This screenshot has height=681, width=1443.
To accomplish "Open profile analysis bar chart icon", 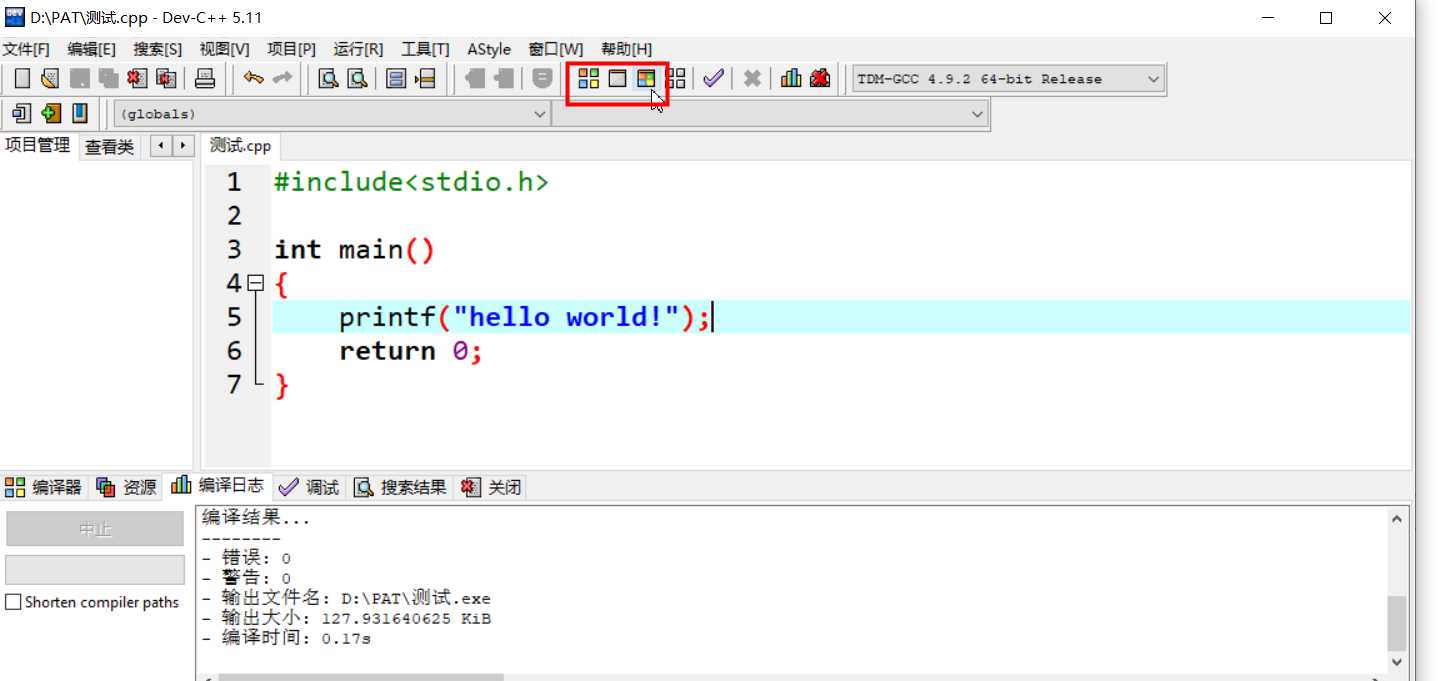I will 791,78.
